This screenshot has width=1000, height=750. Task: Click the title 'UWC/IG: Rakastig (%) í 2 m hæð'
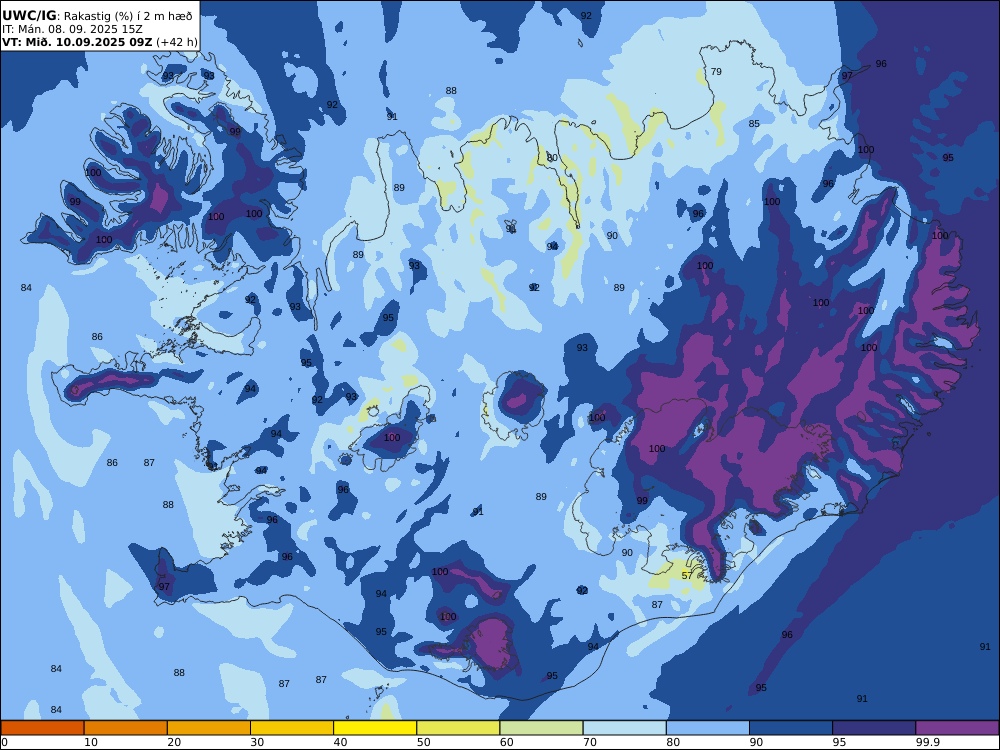tap(97, 16)
